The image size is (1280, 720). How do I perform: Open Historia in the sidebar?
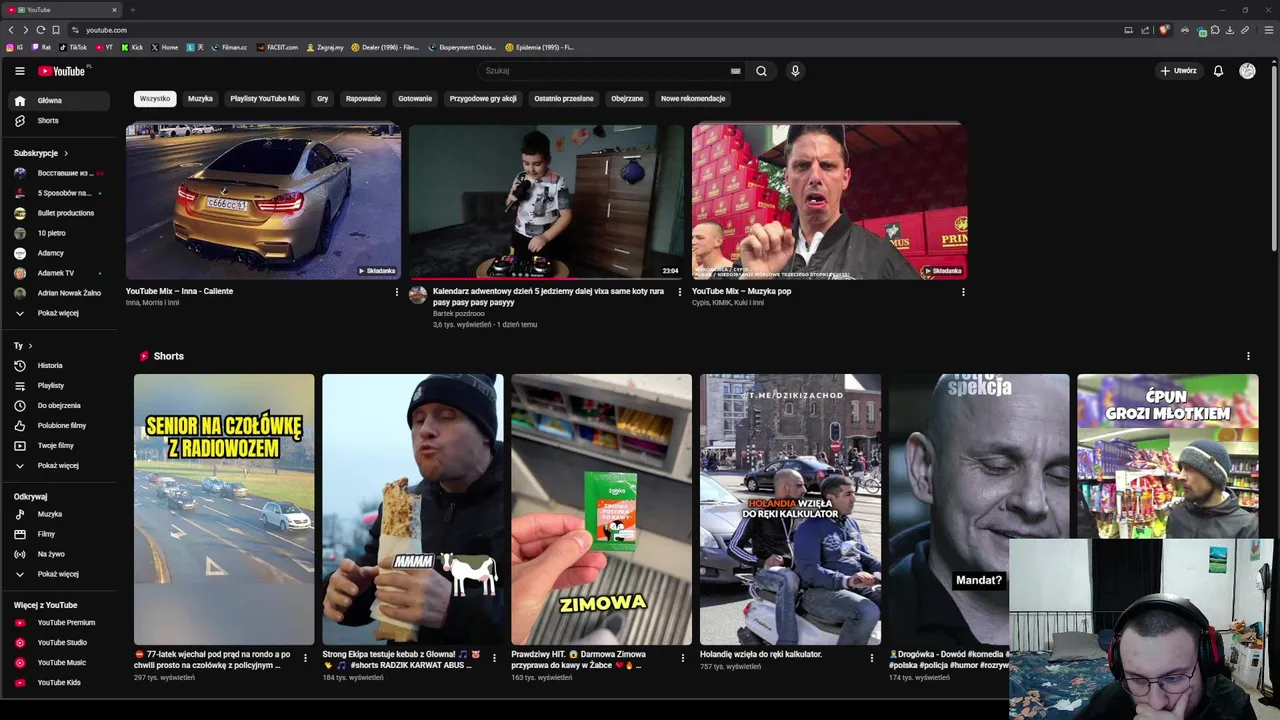point(60,365)
